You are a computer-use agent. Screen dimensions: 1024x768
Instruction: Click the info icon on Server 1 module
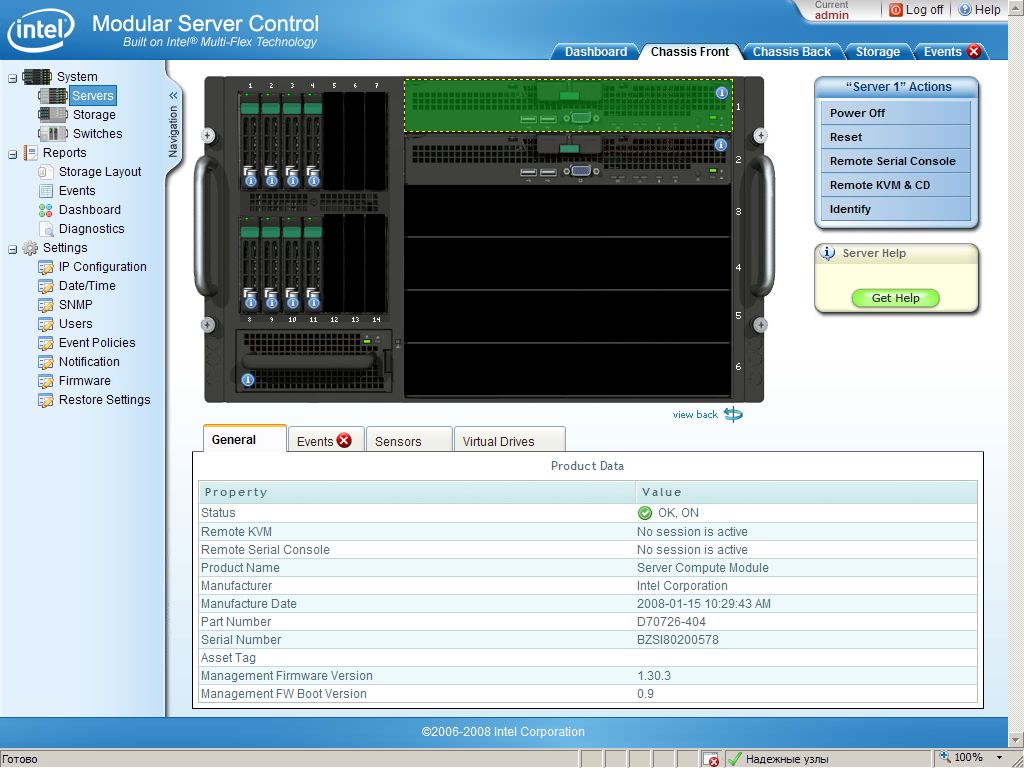point(721,93)
